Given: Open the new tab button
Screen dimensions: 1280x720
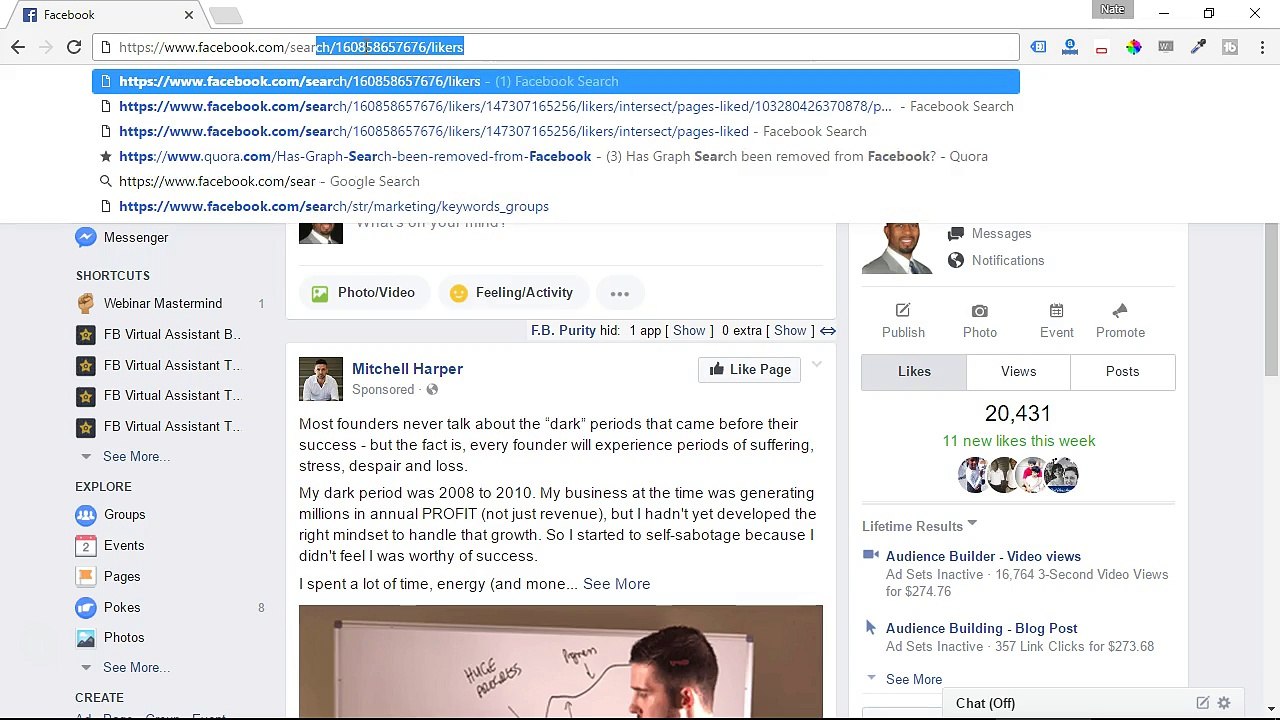Looking at the screenshot, I should point(226,15).
